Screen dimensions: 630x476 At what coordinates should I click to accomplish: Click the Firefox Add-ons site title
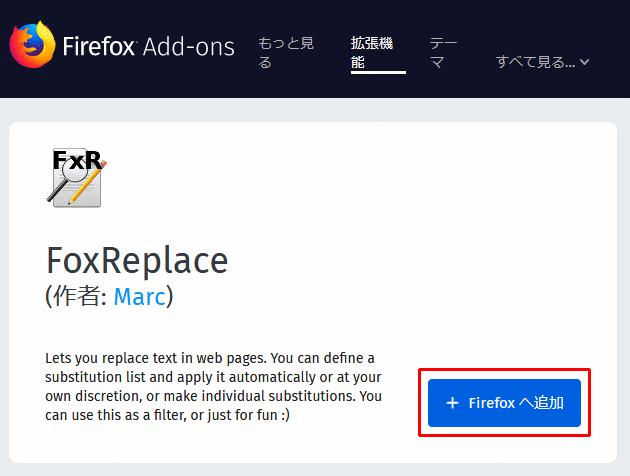coord(148,46)
